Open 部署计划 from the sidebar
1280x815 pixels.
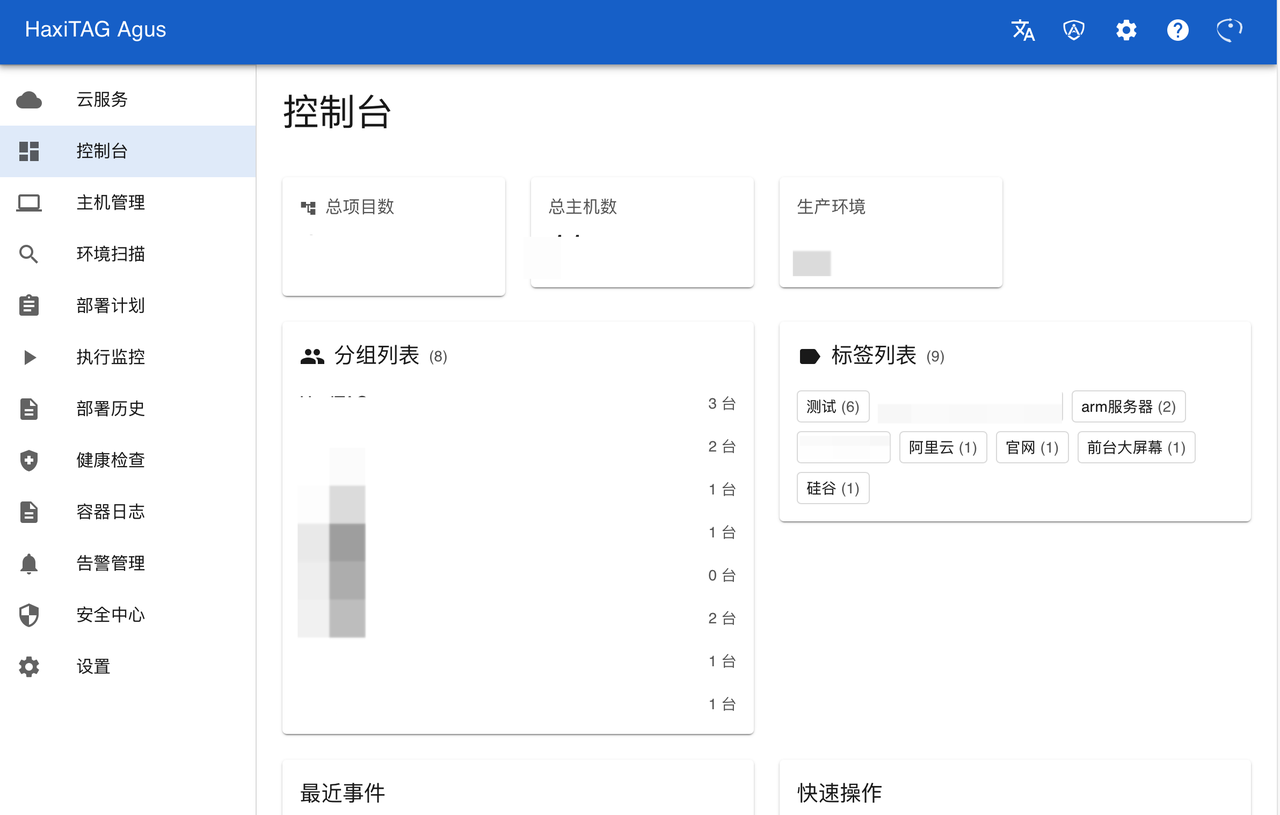(110, 305)
